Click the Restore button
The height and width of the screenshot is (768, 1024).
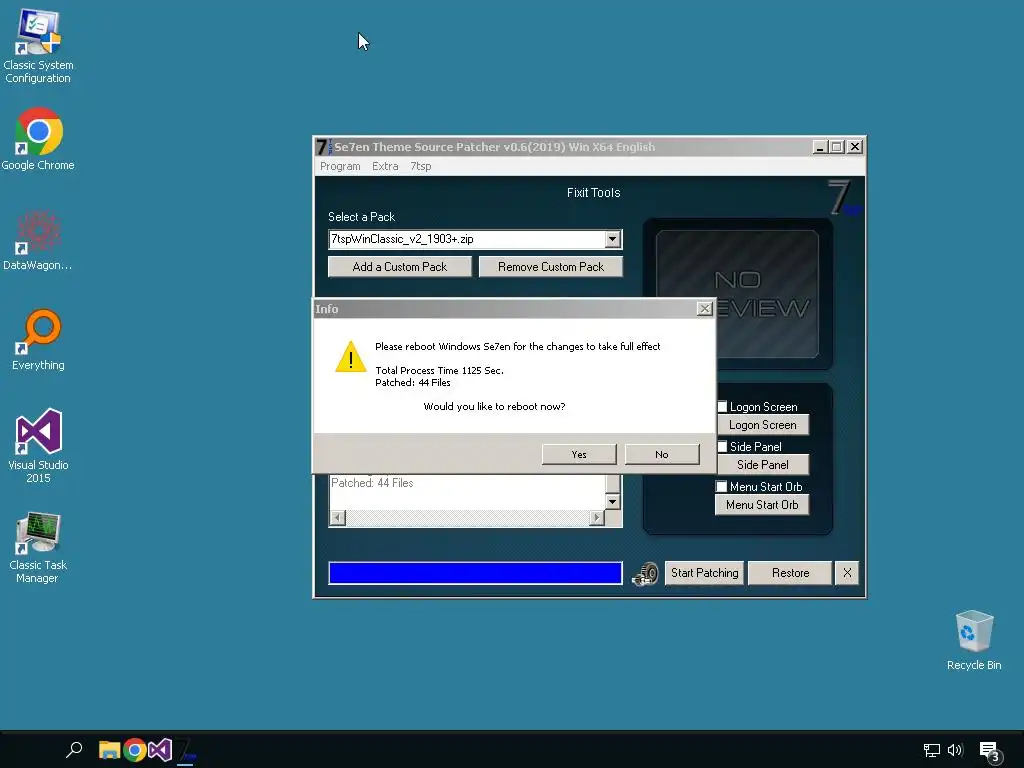pos(790,573)
